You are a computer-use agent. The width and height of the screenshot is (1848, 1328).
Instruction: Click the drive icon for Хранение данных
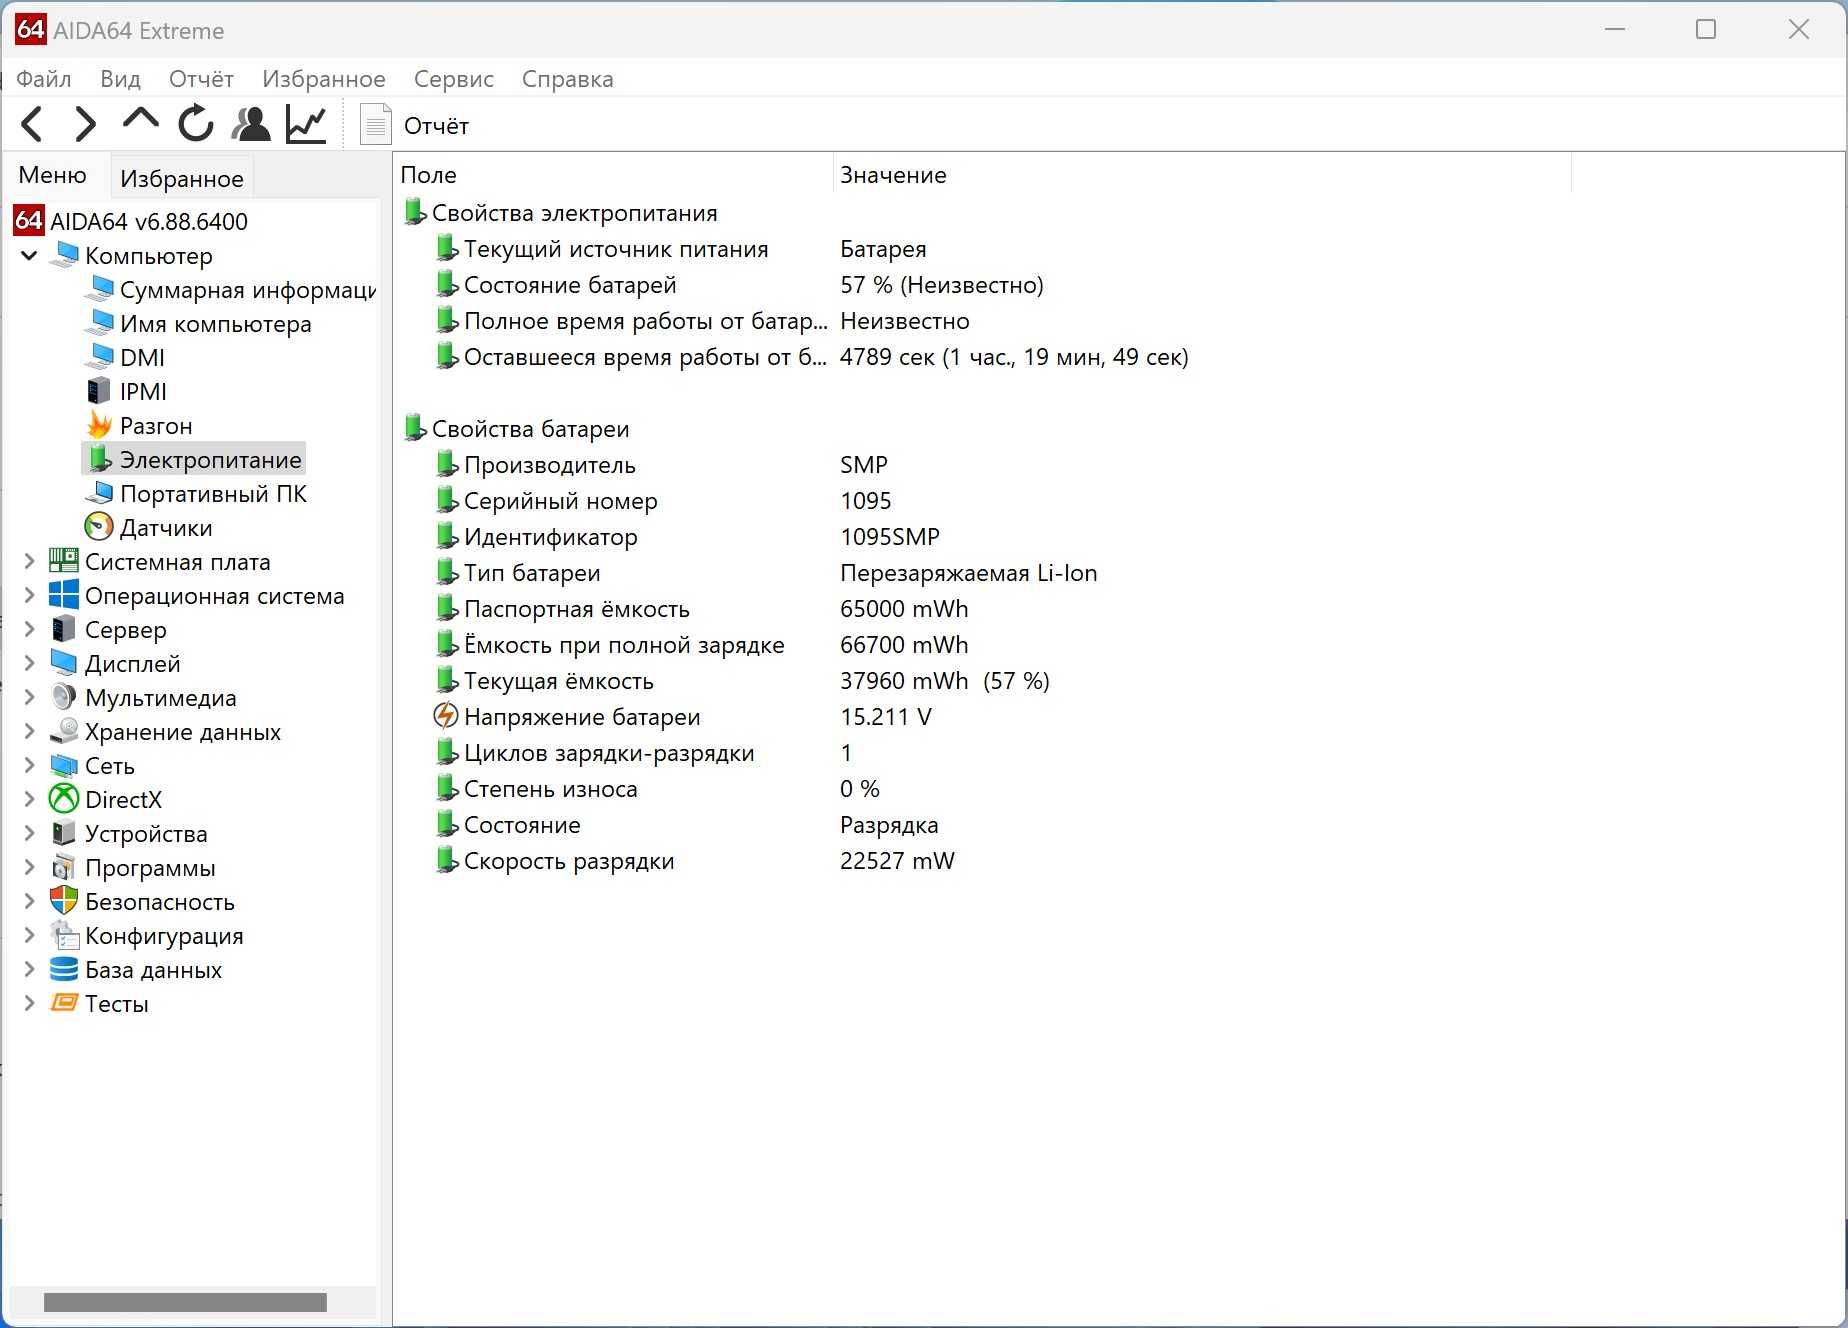coord(64,731)
